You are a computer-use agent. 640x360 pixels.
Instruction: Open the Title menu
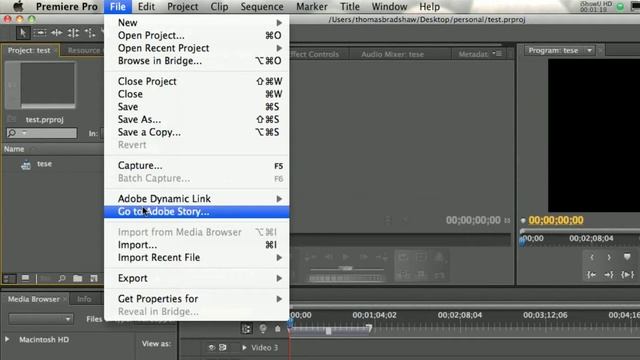point(350,7)
